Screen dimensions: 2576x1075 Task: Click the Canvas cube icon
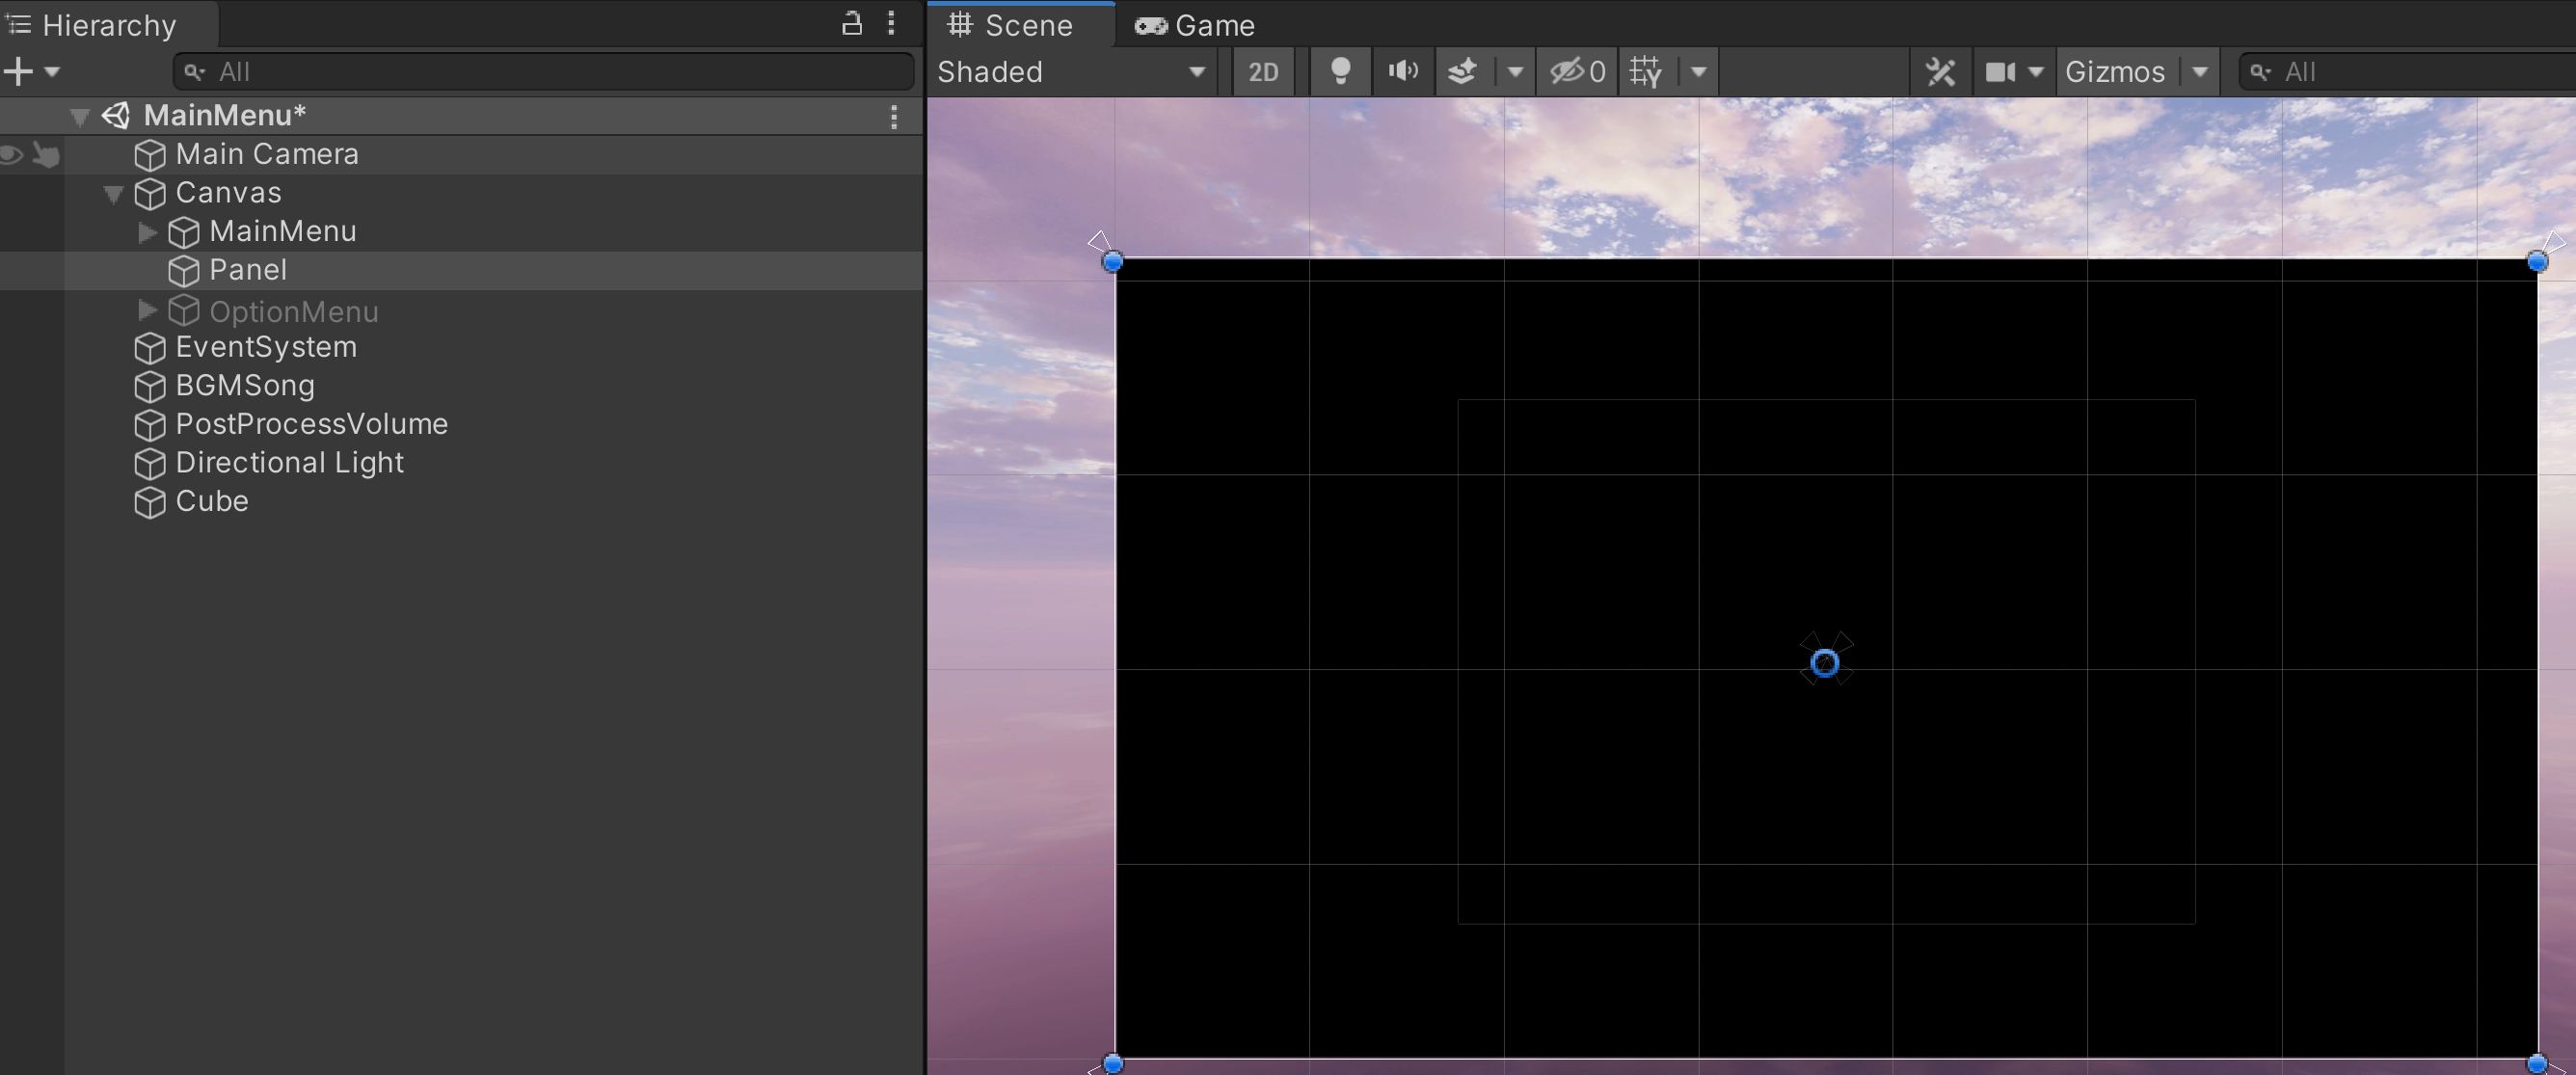[150, 194]
